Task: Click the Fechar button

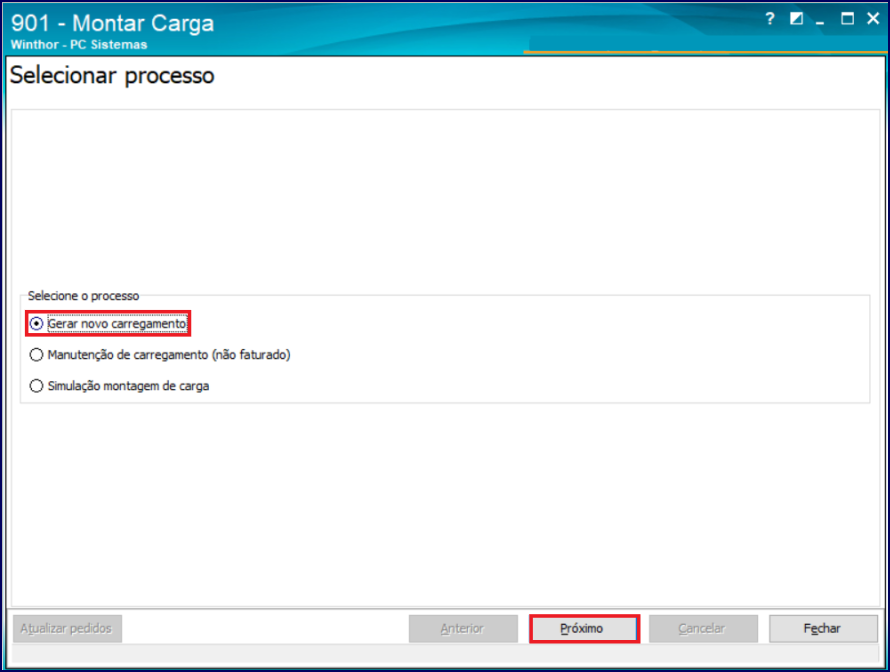Action: tap(823, 629)
